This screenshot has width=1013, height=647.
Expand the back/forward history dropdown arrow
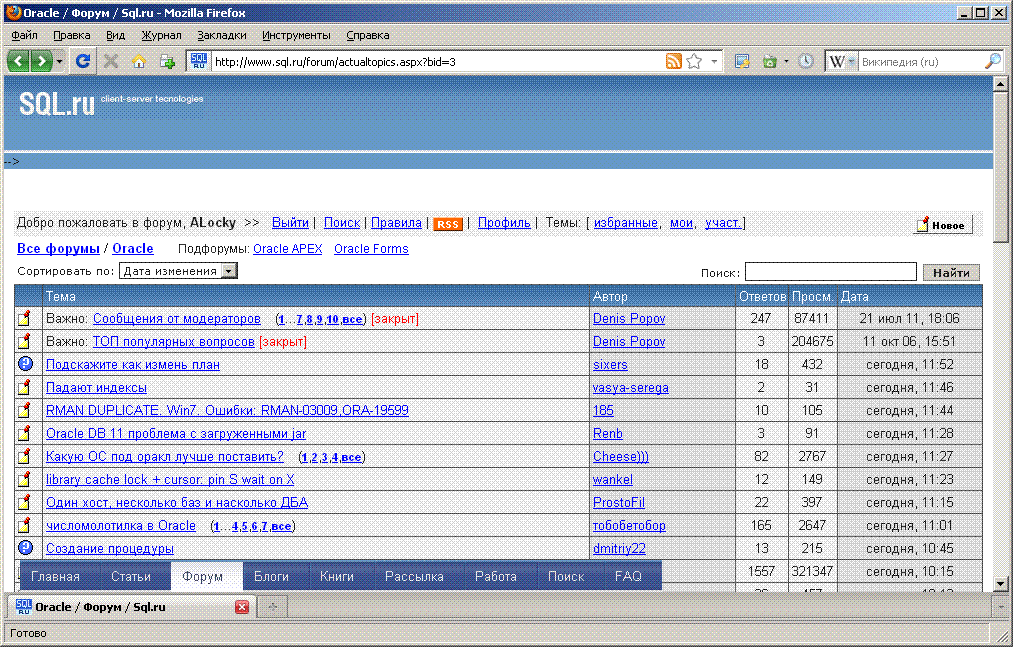60,61
